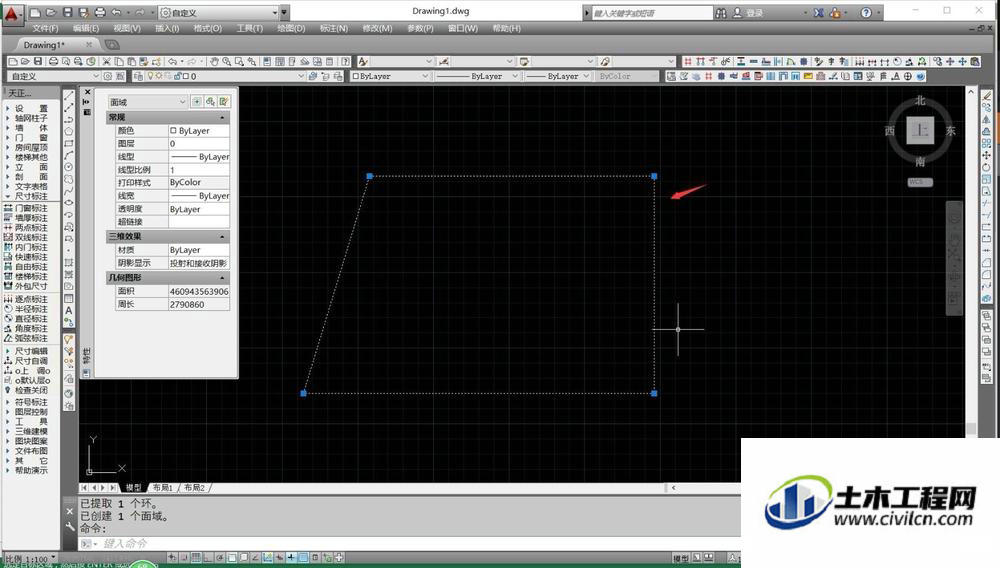Select the Polygon draw tool
The image size is (1000, 568).
pos(69,131)
